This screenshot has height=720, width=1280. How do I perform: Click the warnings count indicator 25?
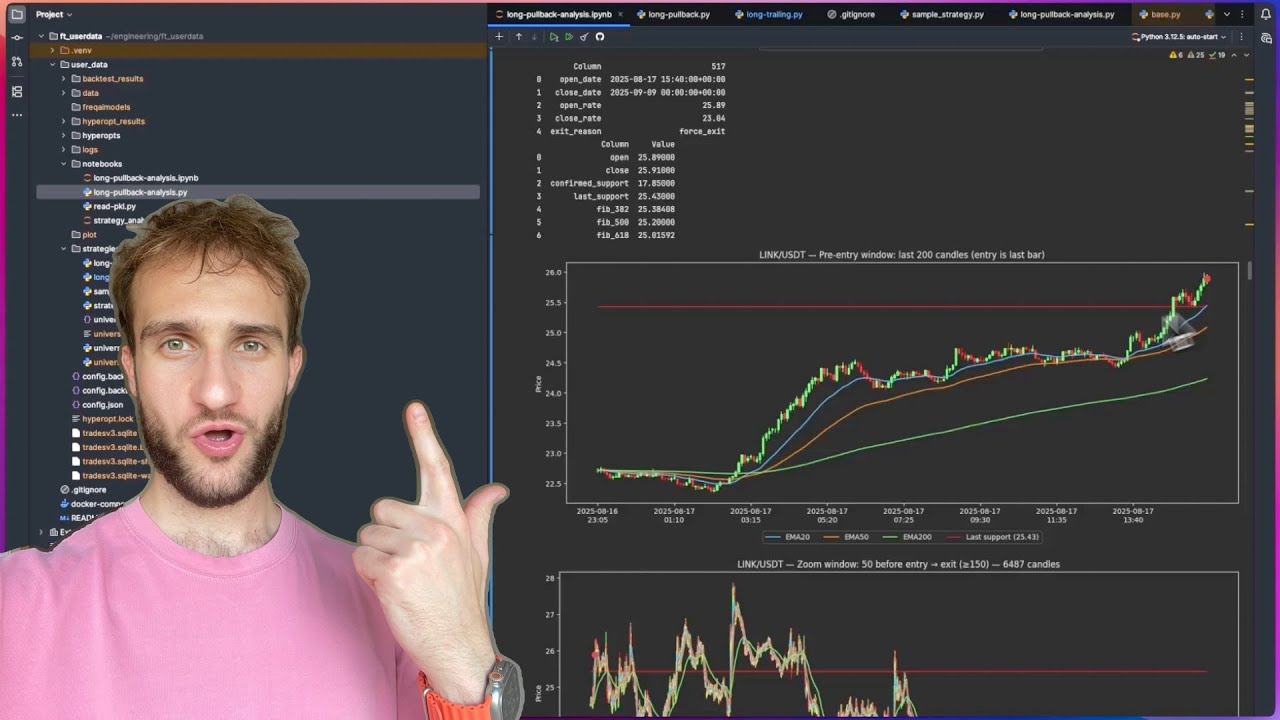[1194, 55]
